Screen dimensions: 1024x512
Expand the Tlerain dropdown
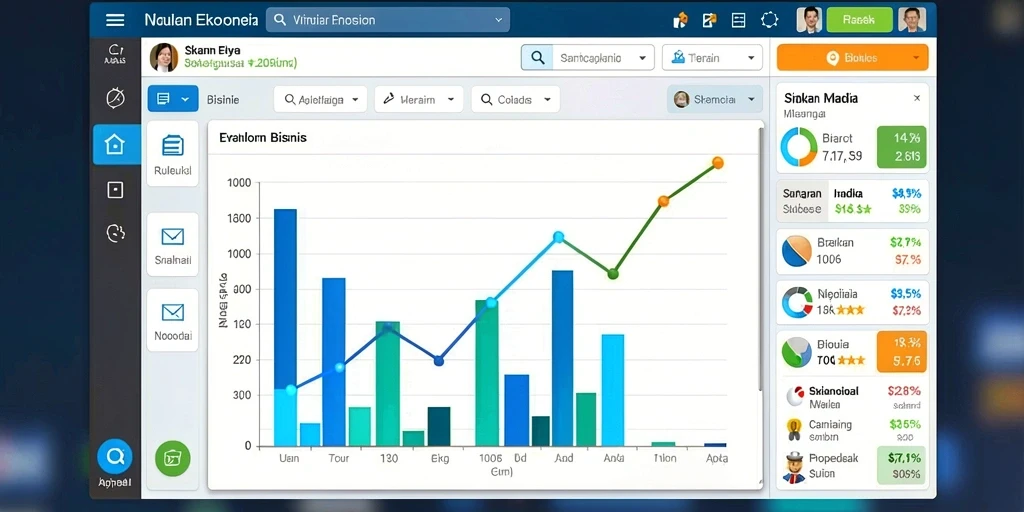tap(712, 57)
